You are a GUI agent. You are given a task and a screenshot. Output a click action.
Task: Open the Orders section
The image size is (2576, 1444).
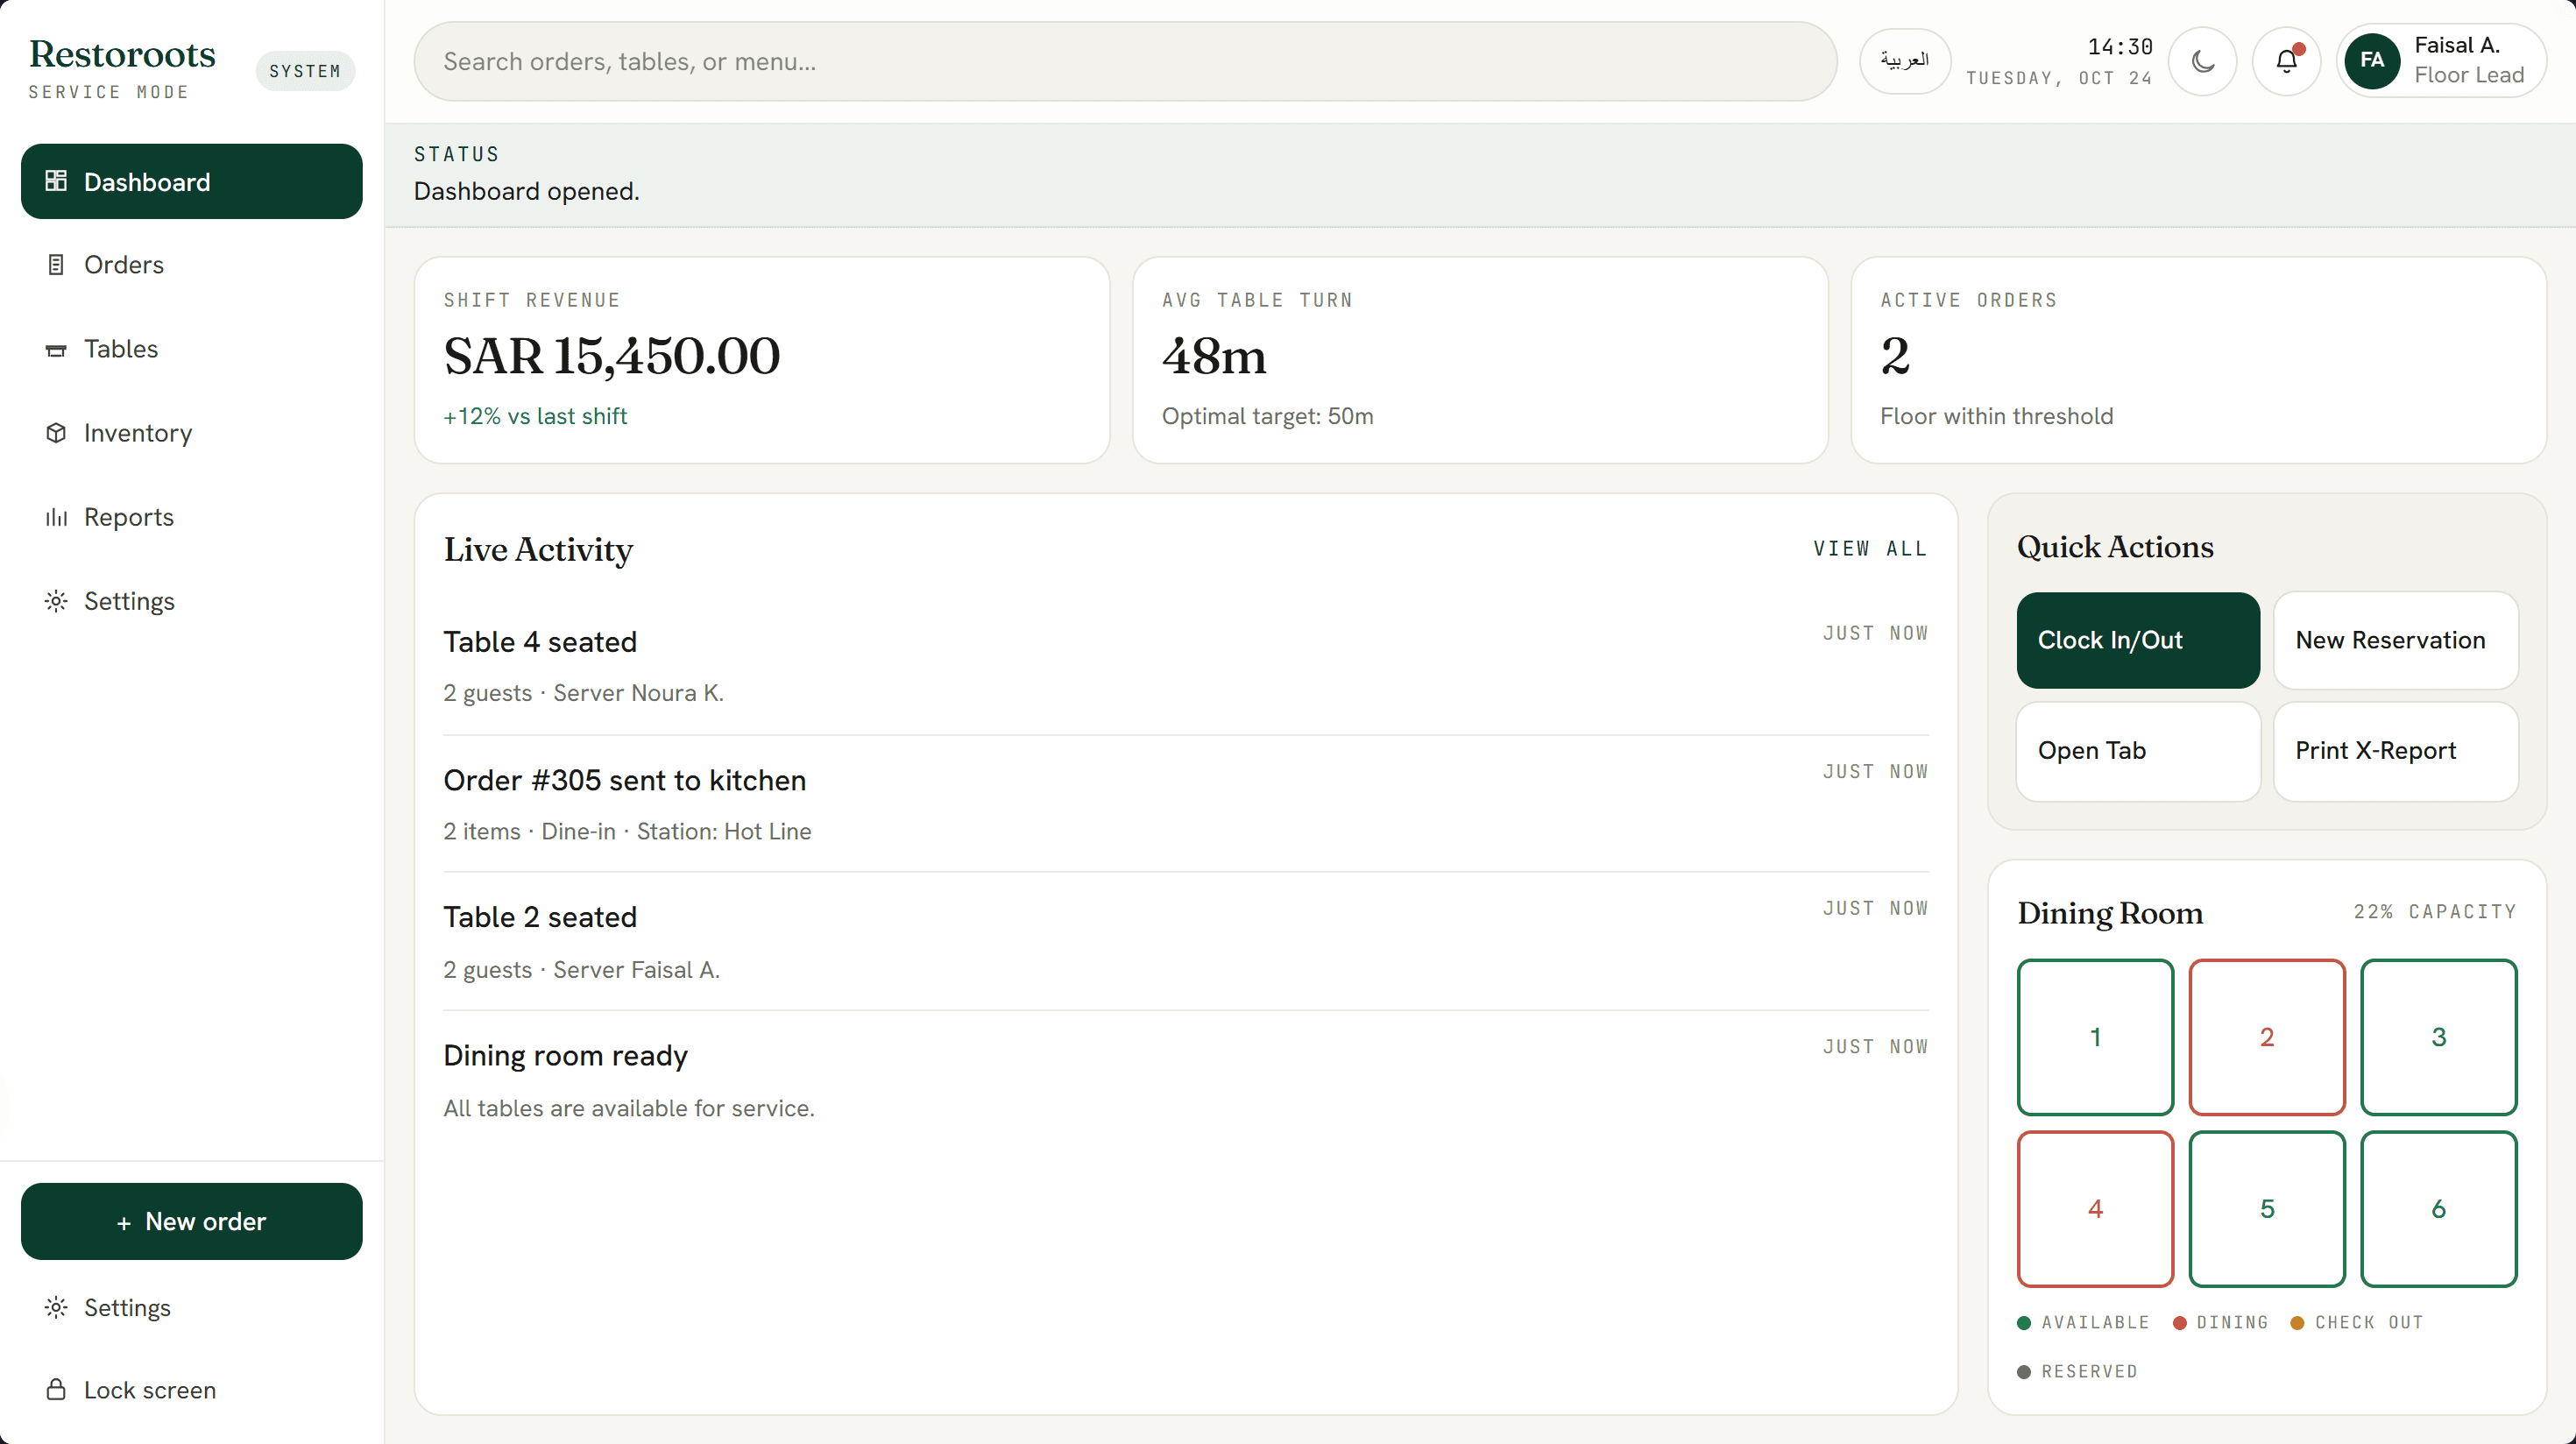pyautogui.click(x=192, y=265)
